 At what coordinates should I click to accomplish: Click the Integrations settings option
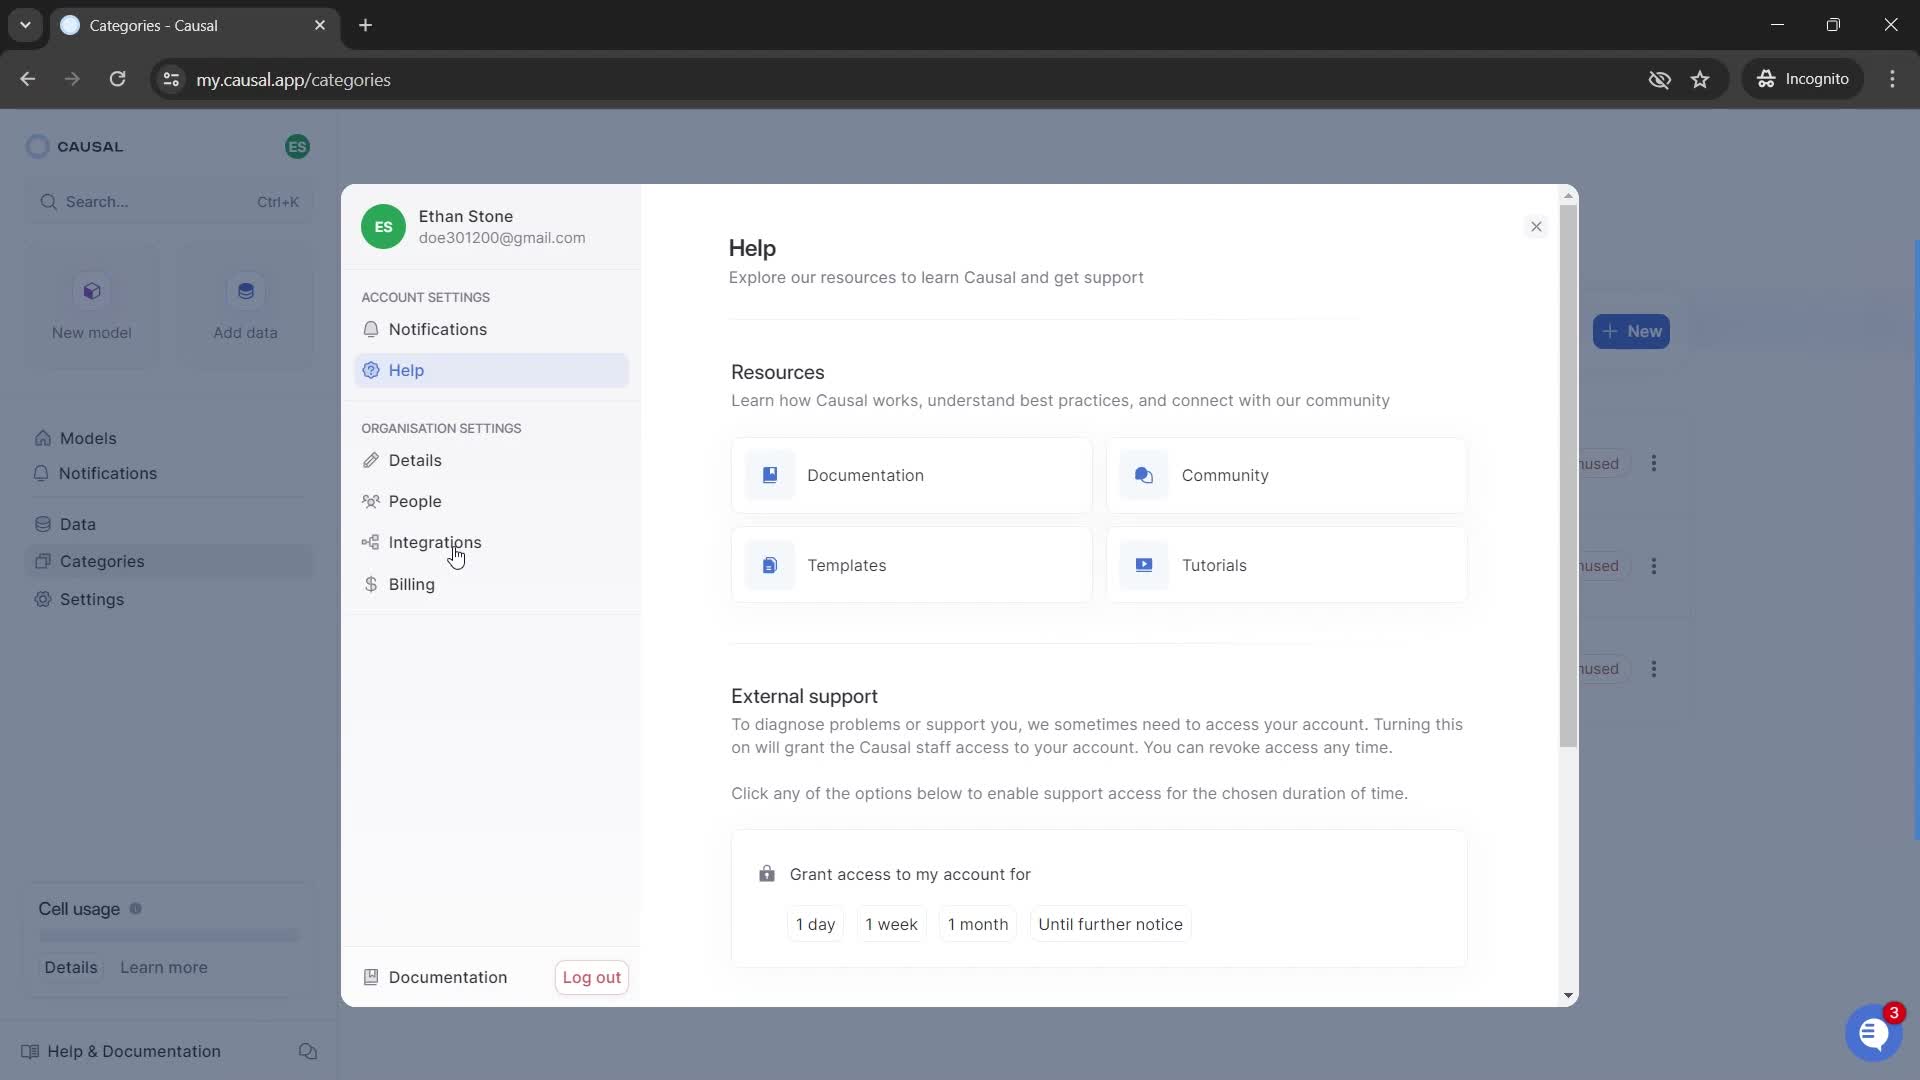(x=435, y=543)
